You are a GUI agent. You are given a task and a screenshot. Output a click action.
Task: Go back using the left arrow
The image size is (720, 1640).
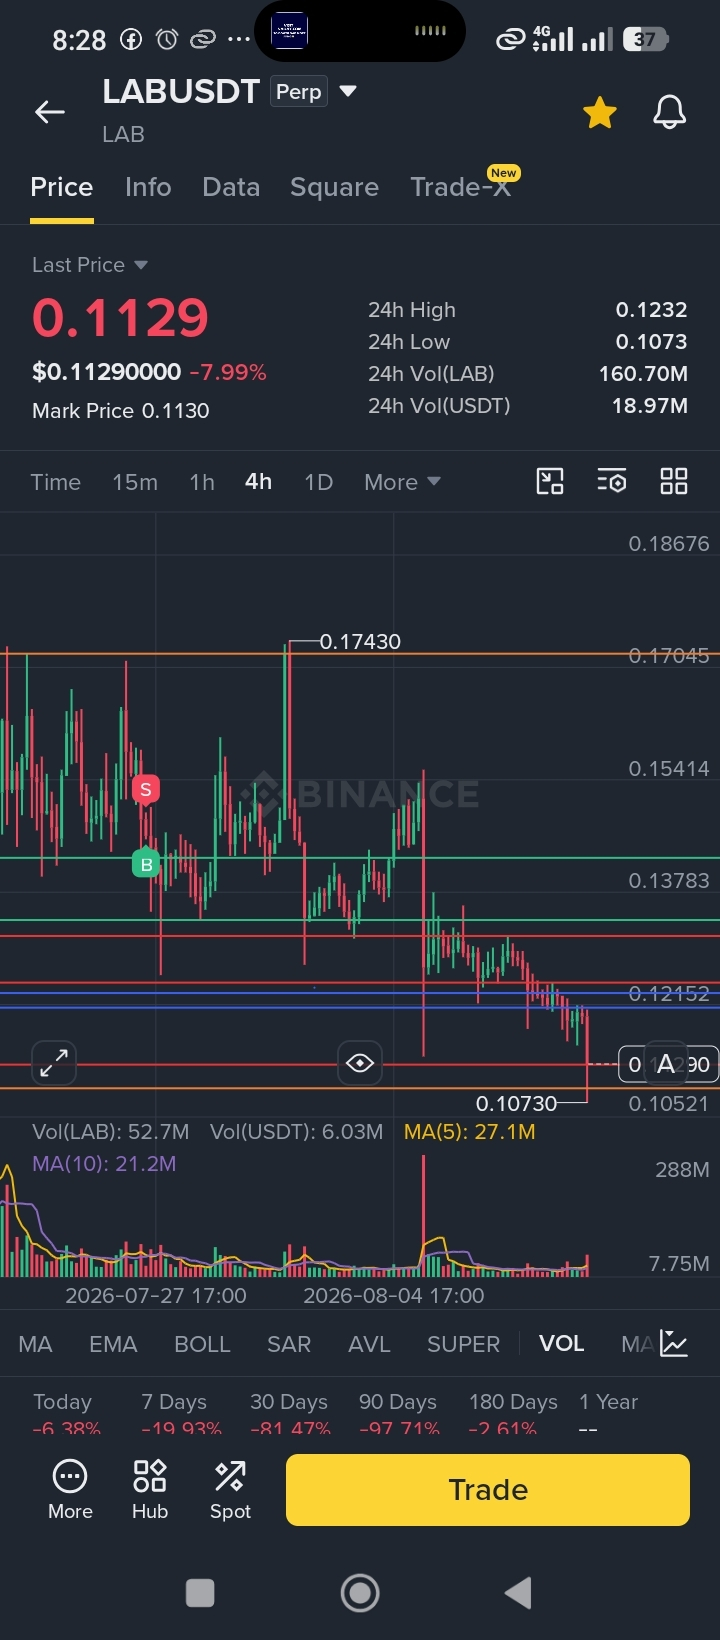[50, 112]
